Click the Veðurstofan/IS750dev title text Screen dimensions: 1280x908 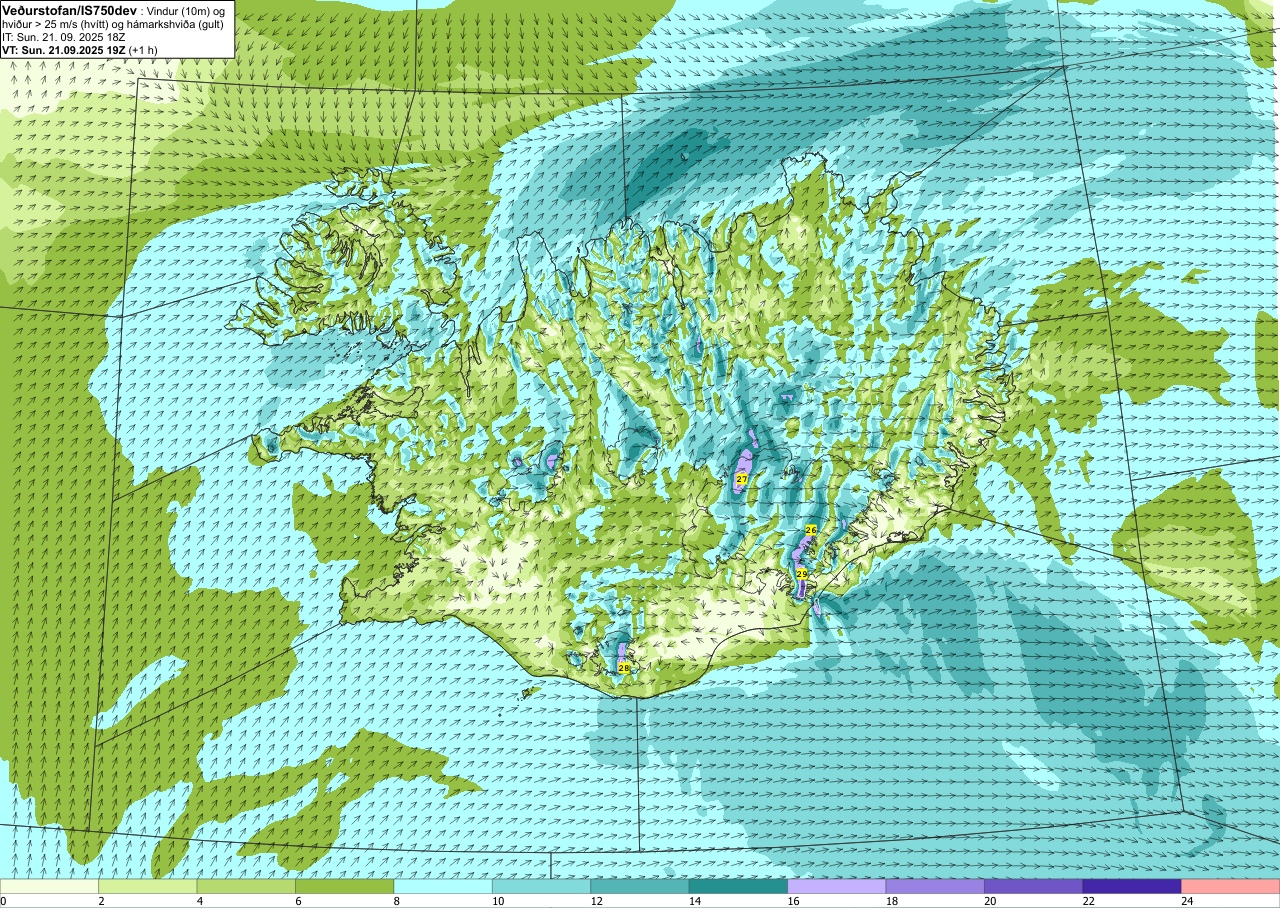point(70,10)
